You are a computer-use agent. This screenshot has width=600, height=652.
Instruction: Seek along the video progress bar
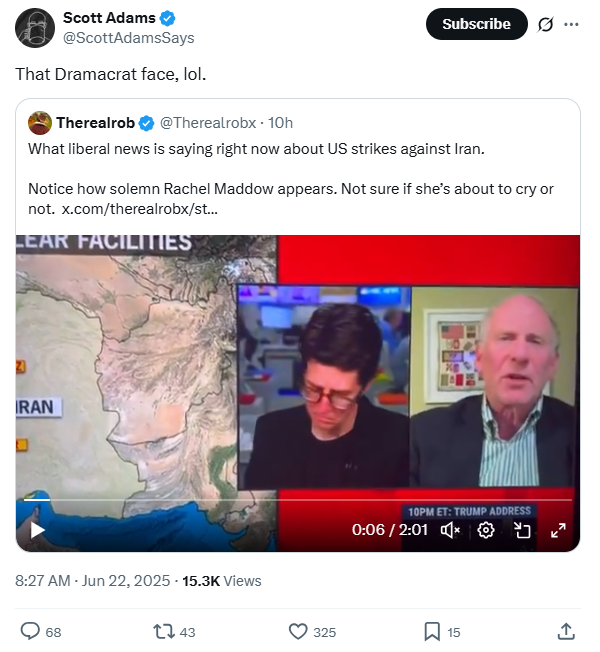pyautogui.click(x=298, y=499)
